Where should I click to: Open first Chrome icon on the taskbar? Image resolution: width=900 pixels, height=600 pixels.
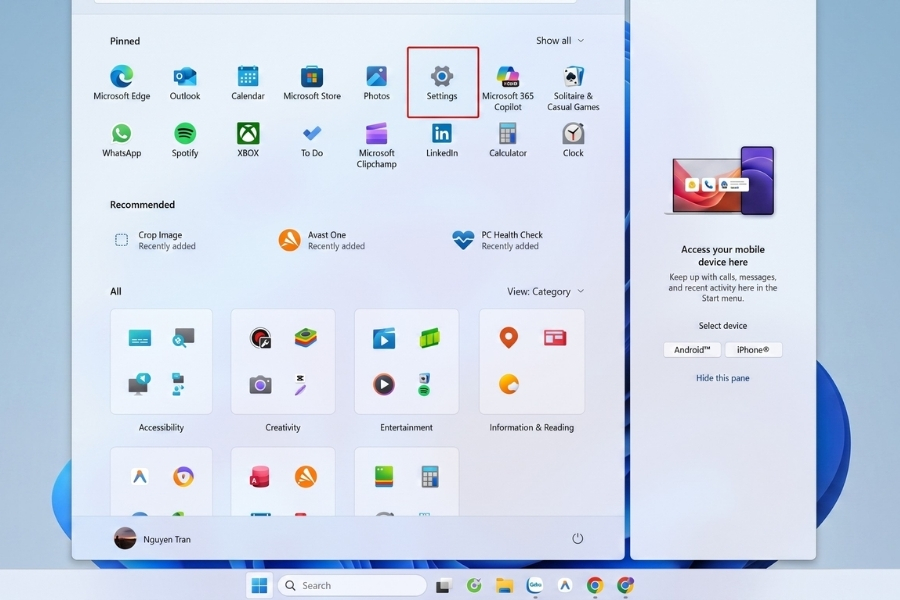(595, 585)
